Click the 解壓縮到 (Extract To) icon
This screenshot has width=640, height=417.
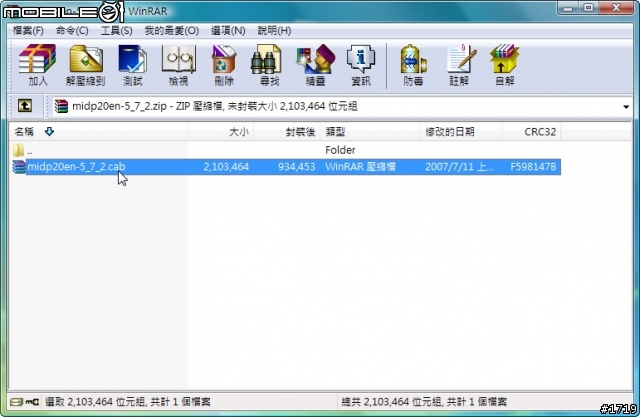(86, 65)
